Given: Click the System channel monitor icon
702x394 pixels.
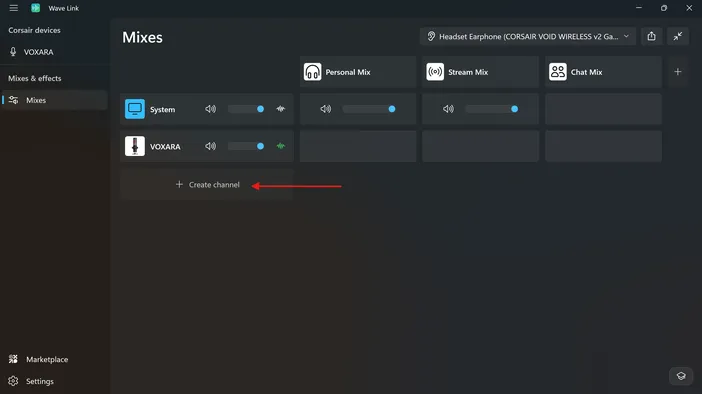Looking at the screenshot, I should coord(135,109).
